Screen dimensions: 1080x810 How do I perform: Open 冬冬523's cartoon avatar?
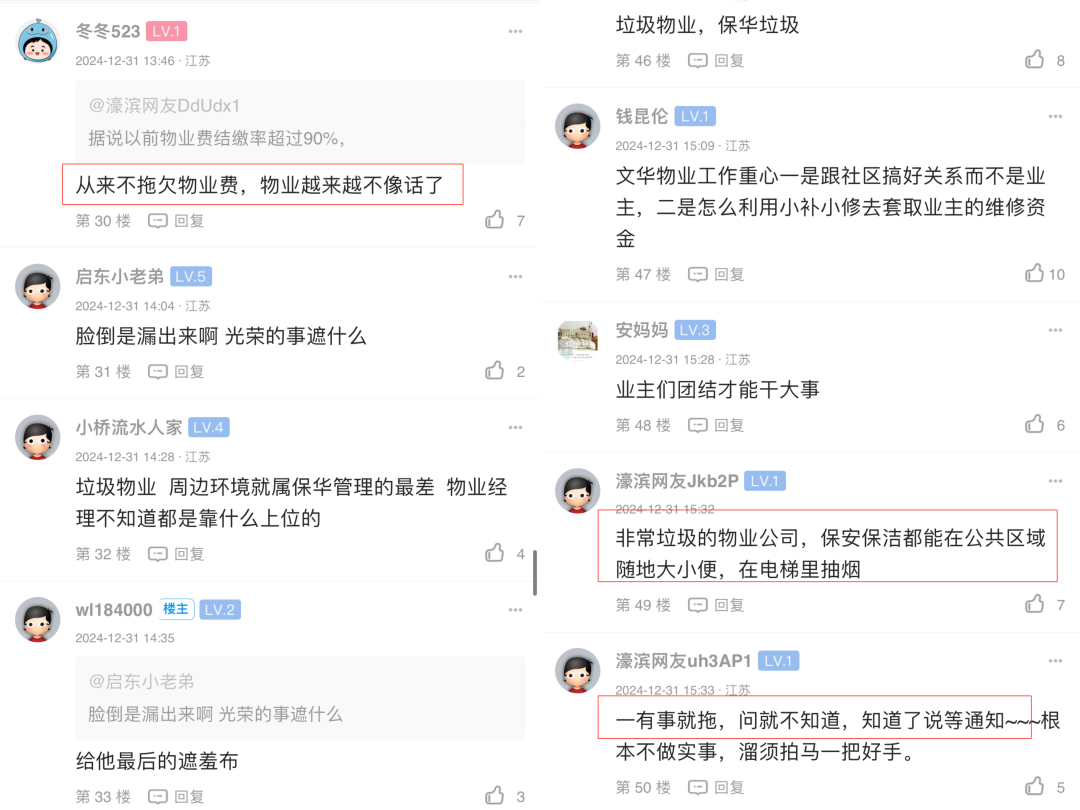(37, 41)
